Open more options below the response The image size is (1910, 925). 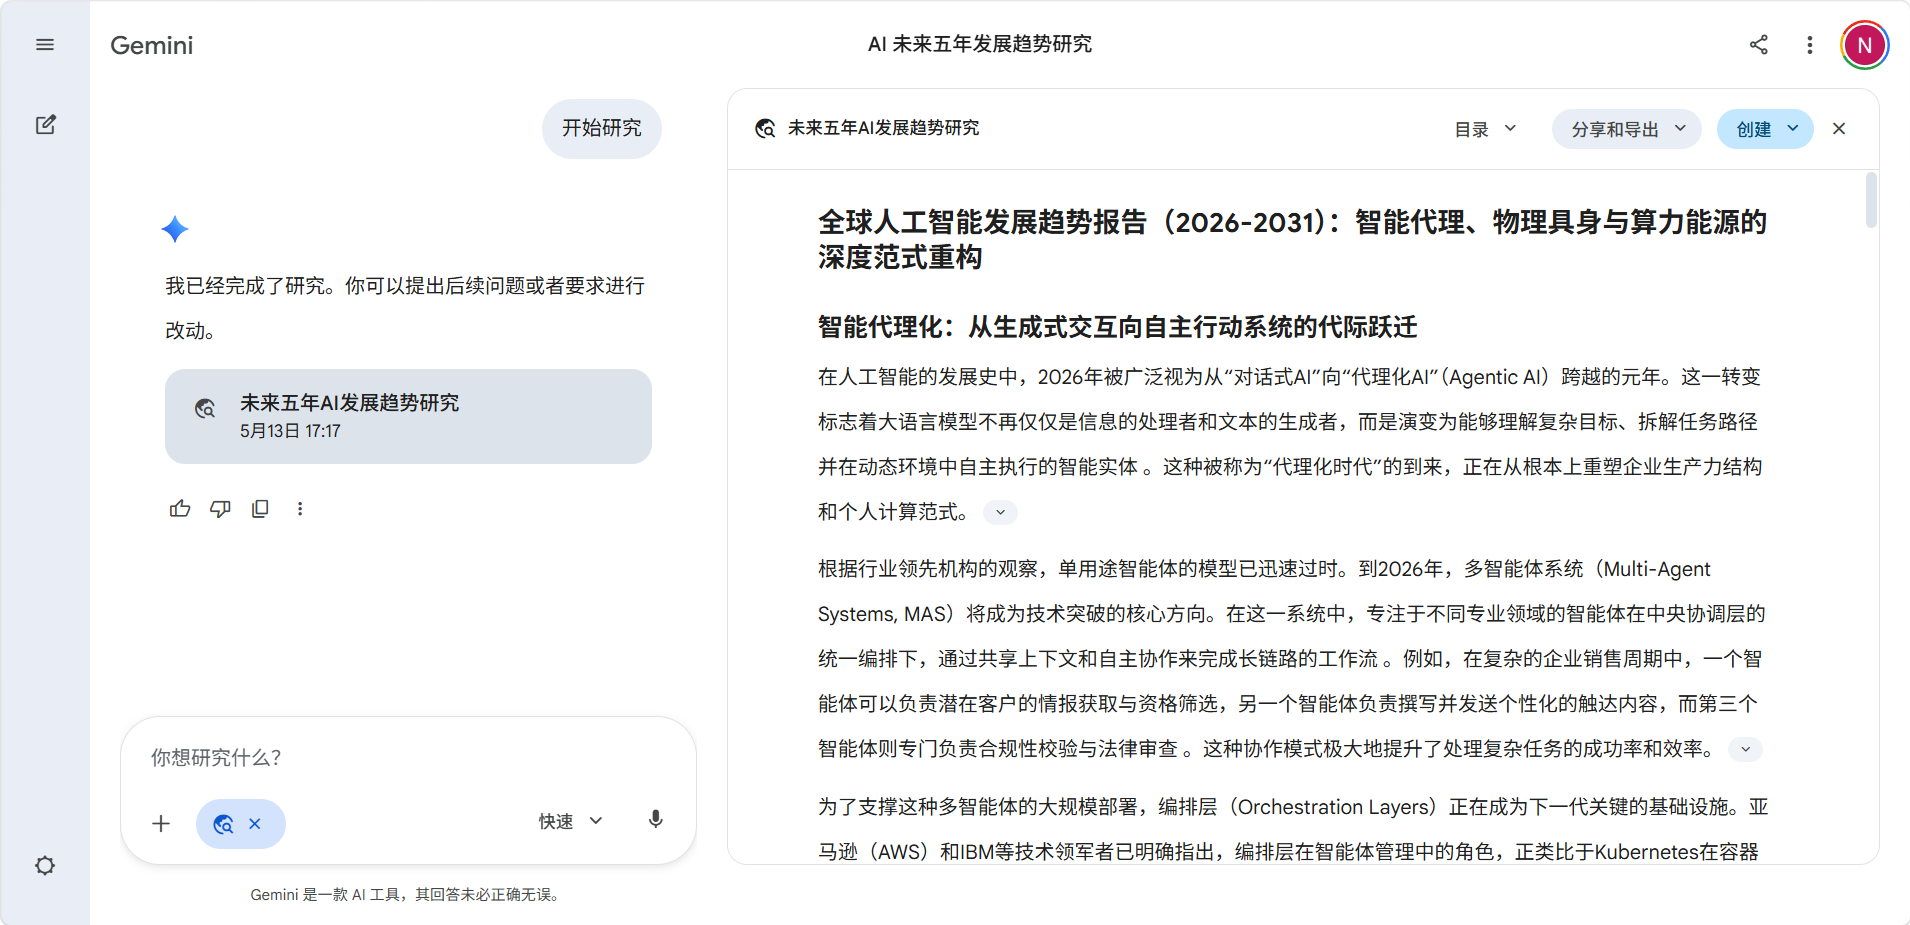pyautogui.click(x=300, y=509)
